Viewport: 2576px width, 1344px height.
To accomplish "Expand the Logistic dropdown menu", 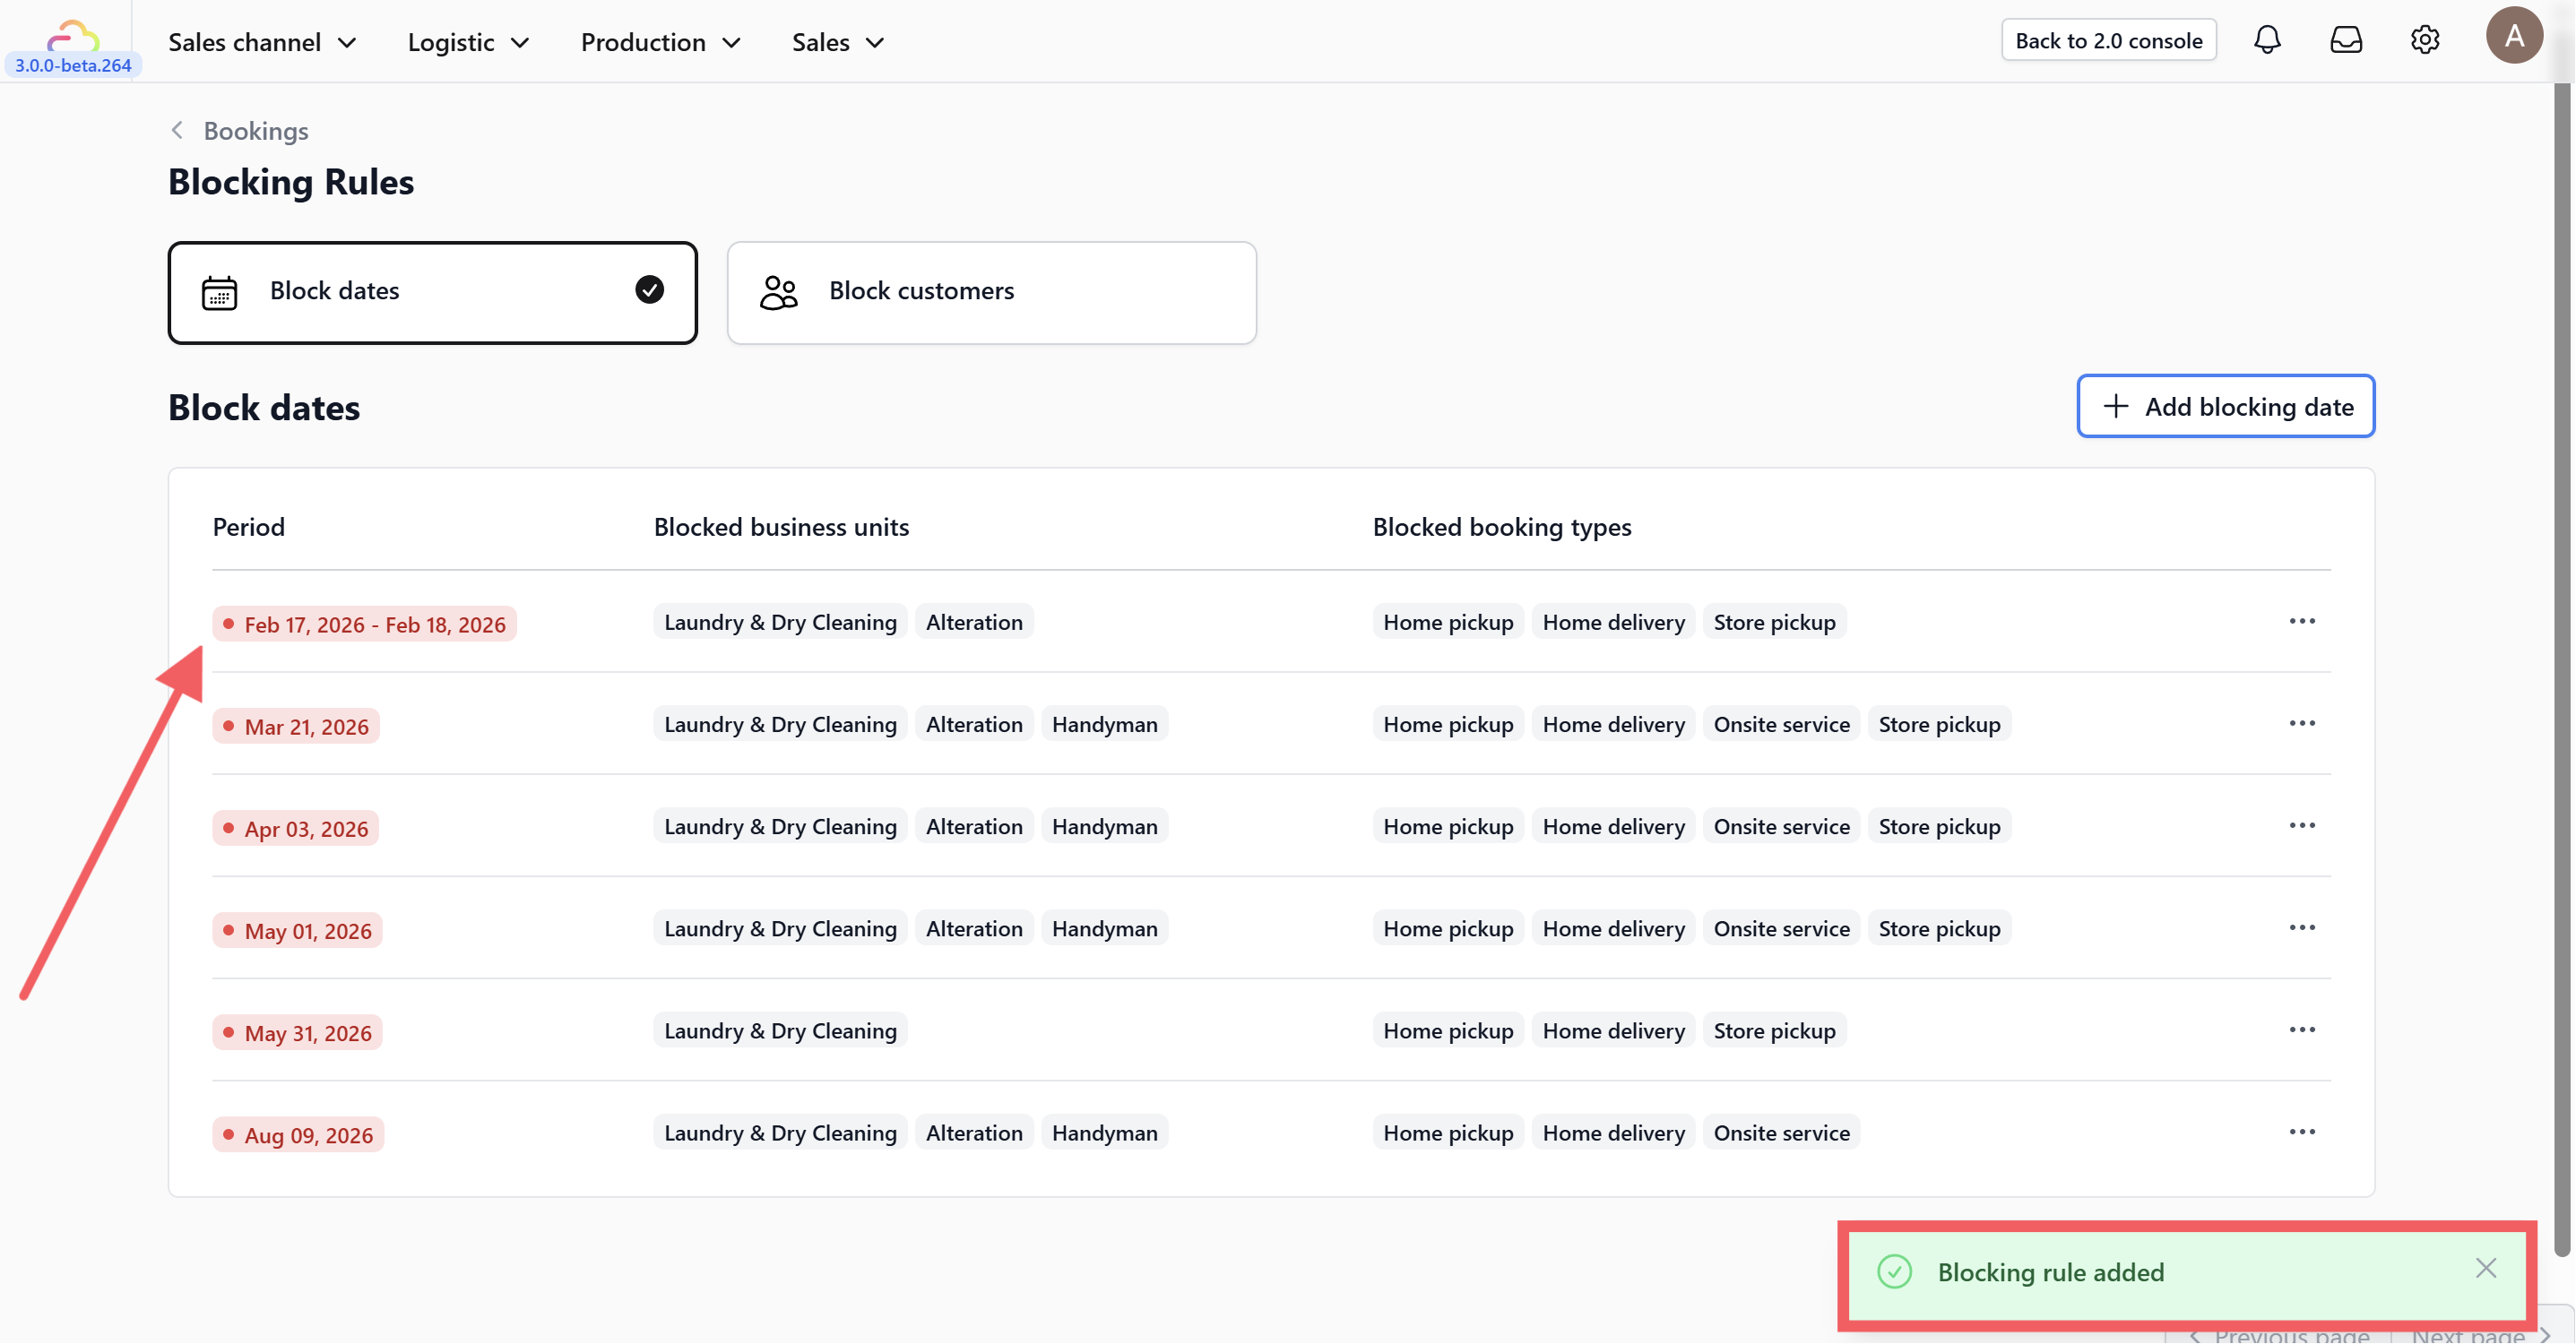I will point(468,42).
